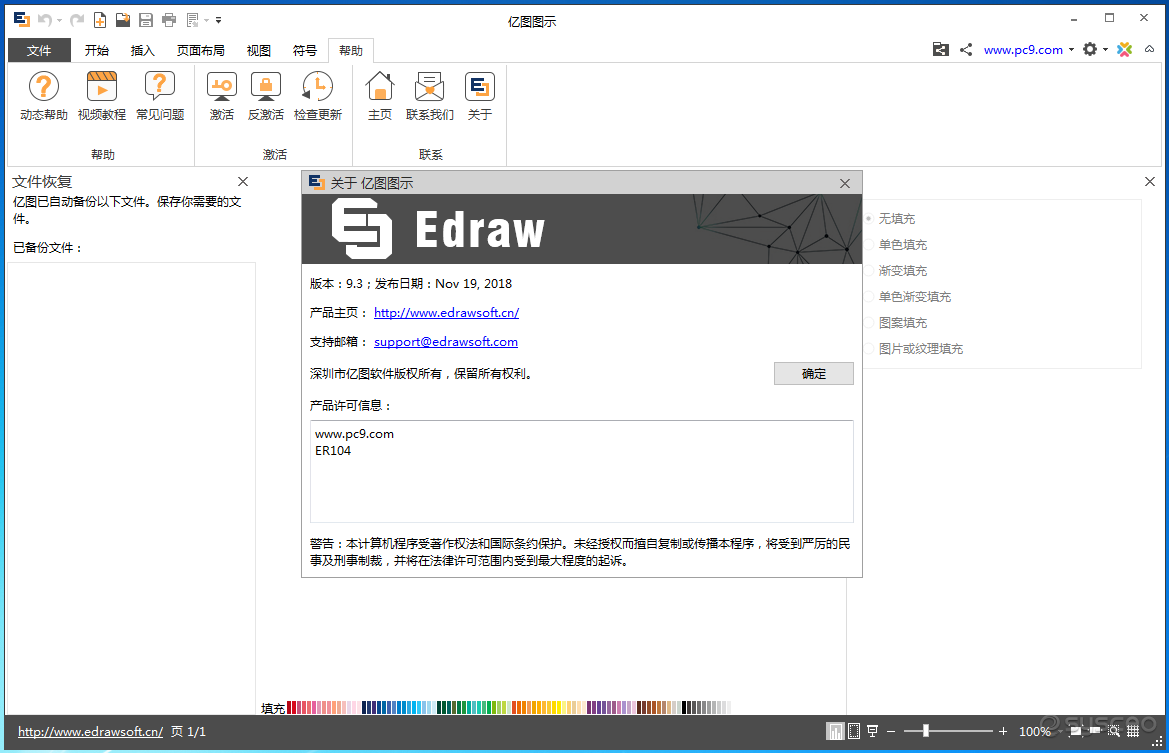The image size is (1169, 753).
Task: Click the zoom slider handle
Action: pos(926,731)
